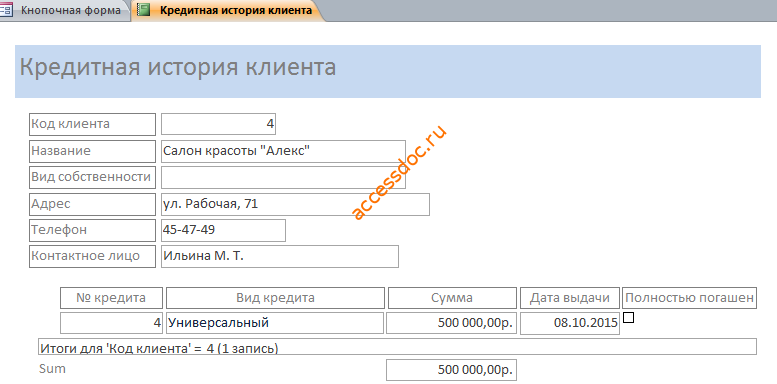Click the Дата выдачи column header

pyautogui.click(x=570, y=298)
